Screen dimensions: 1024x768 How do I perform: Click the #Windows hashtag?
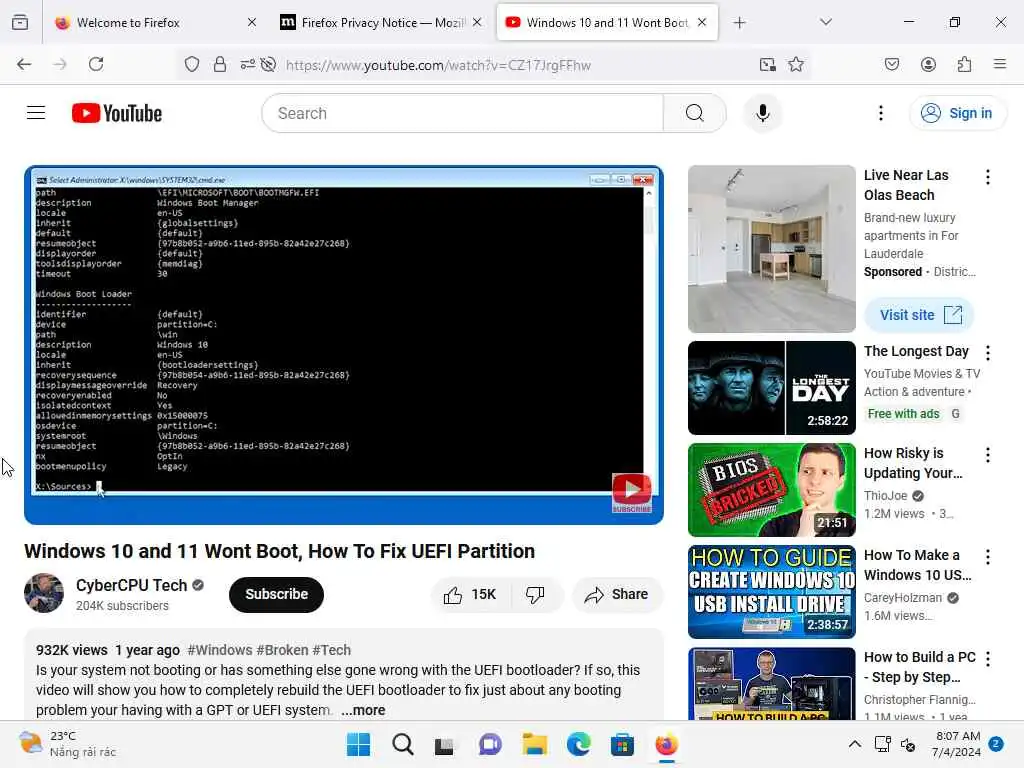click(x=219, y=650)
